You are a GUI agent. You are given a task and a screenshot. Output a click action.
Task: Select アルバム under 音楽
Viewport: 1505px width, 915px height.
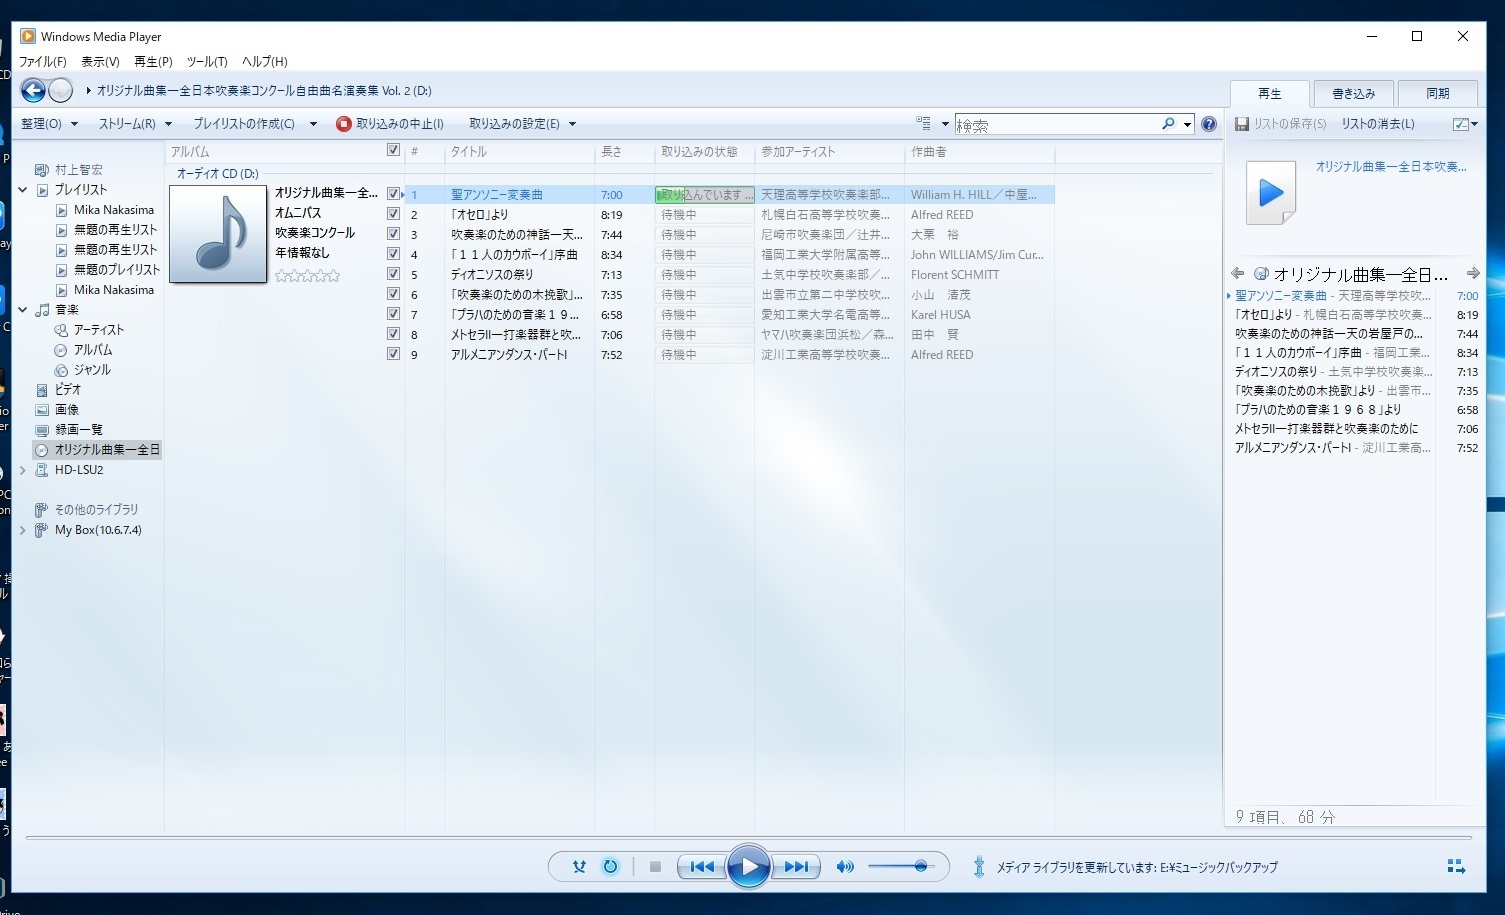pyautogui.click(x=92, y=350)
